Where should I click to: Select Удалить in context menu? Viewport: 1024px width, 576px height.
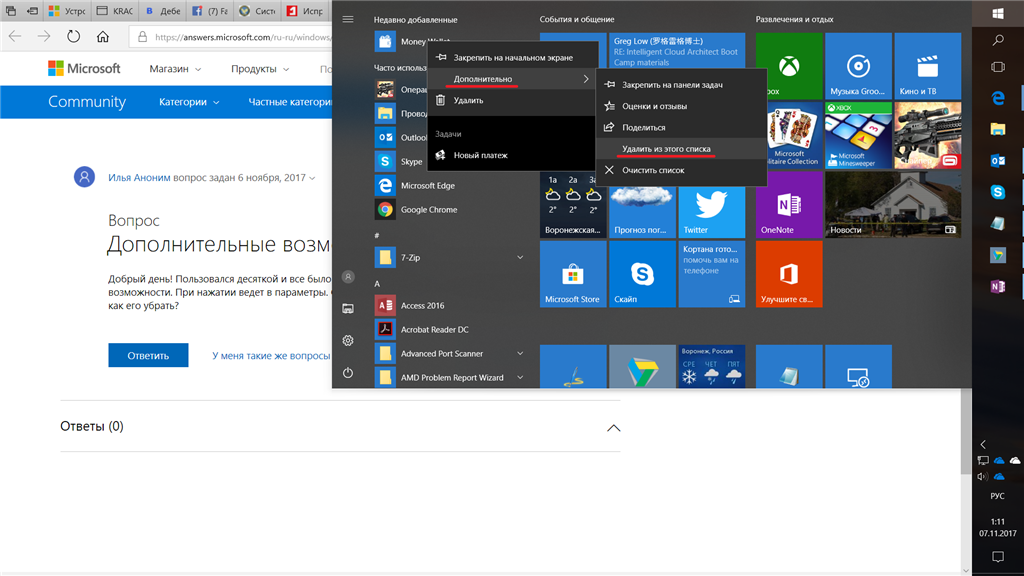pyautogui.click(x=513, y=101)
